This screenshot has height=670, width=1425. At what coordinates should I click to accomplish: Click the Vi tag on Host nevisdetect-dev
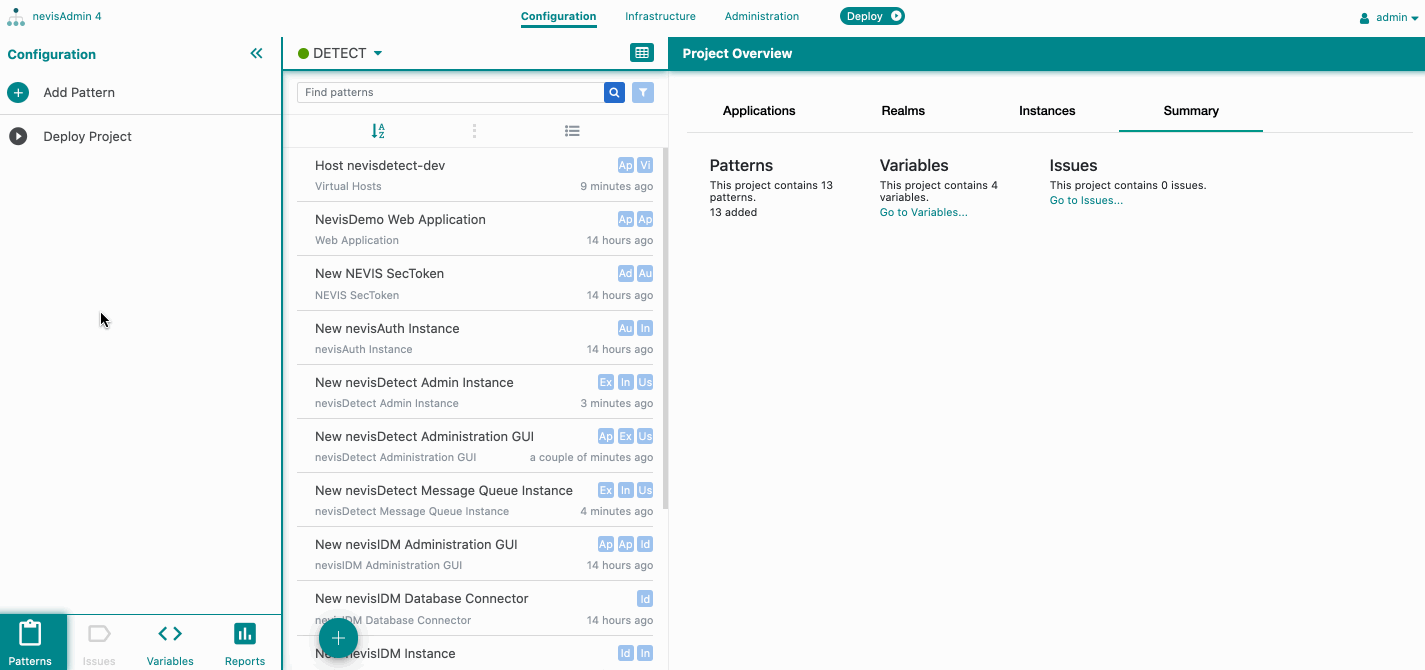(x=645, y=165)
